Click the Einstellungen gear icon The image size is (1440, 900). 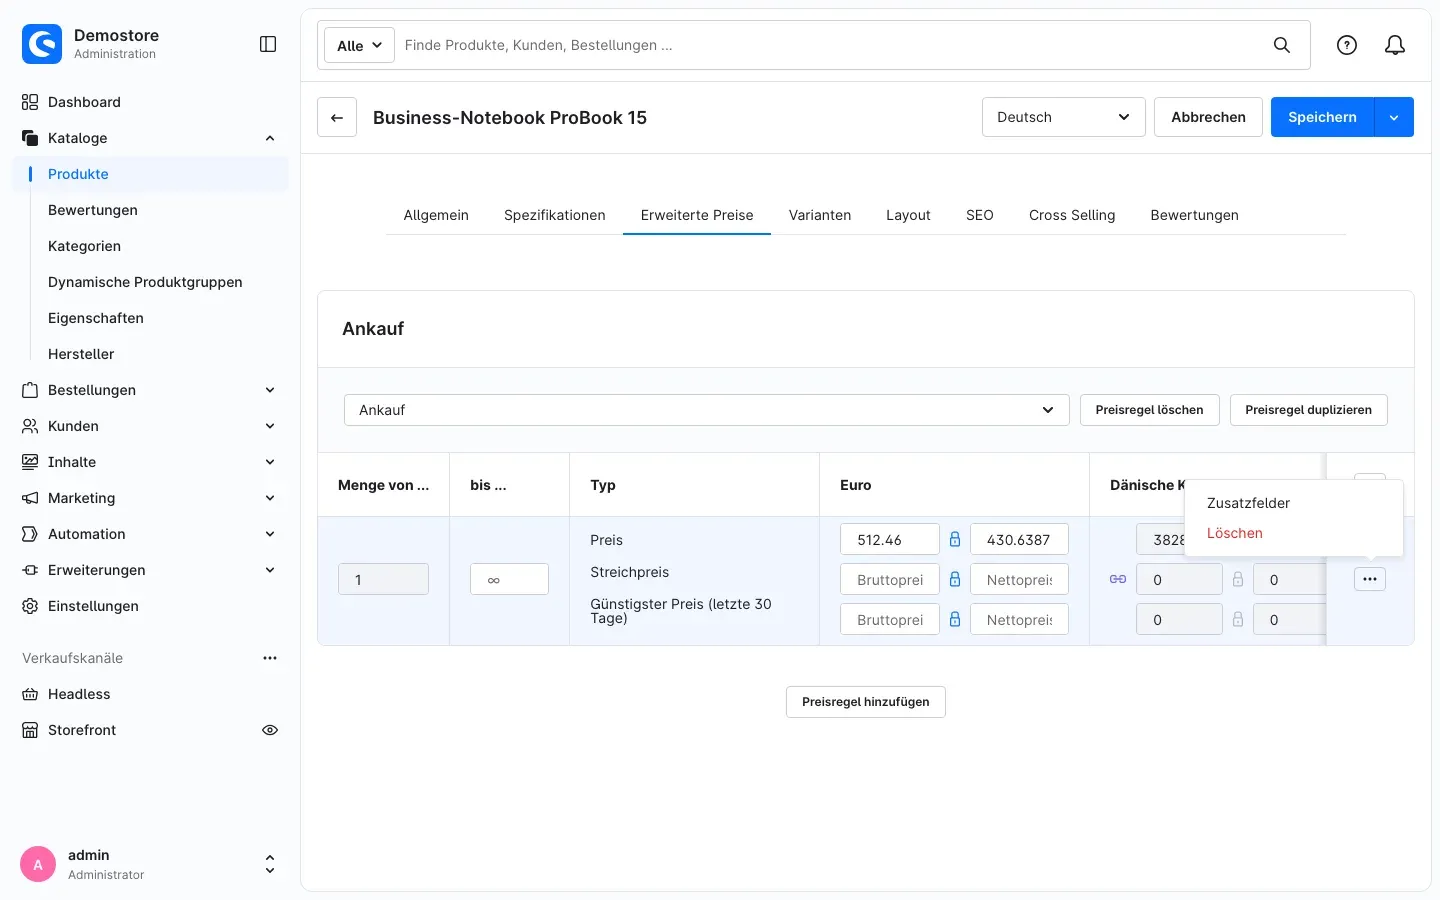pyautogui.click(x=30, y=606)
